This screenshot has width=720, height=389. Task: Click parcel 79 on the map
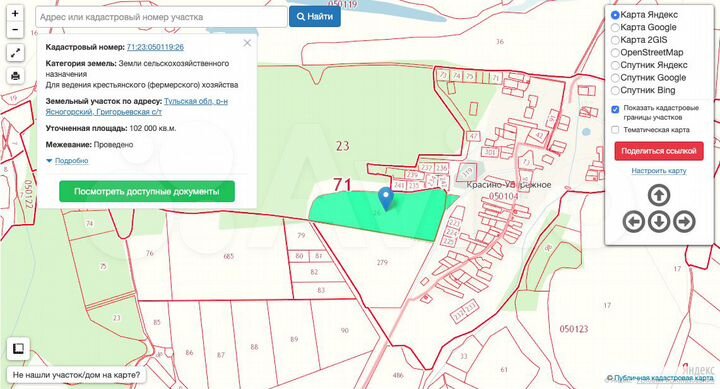[301, 236]
